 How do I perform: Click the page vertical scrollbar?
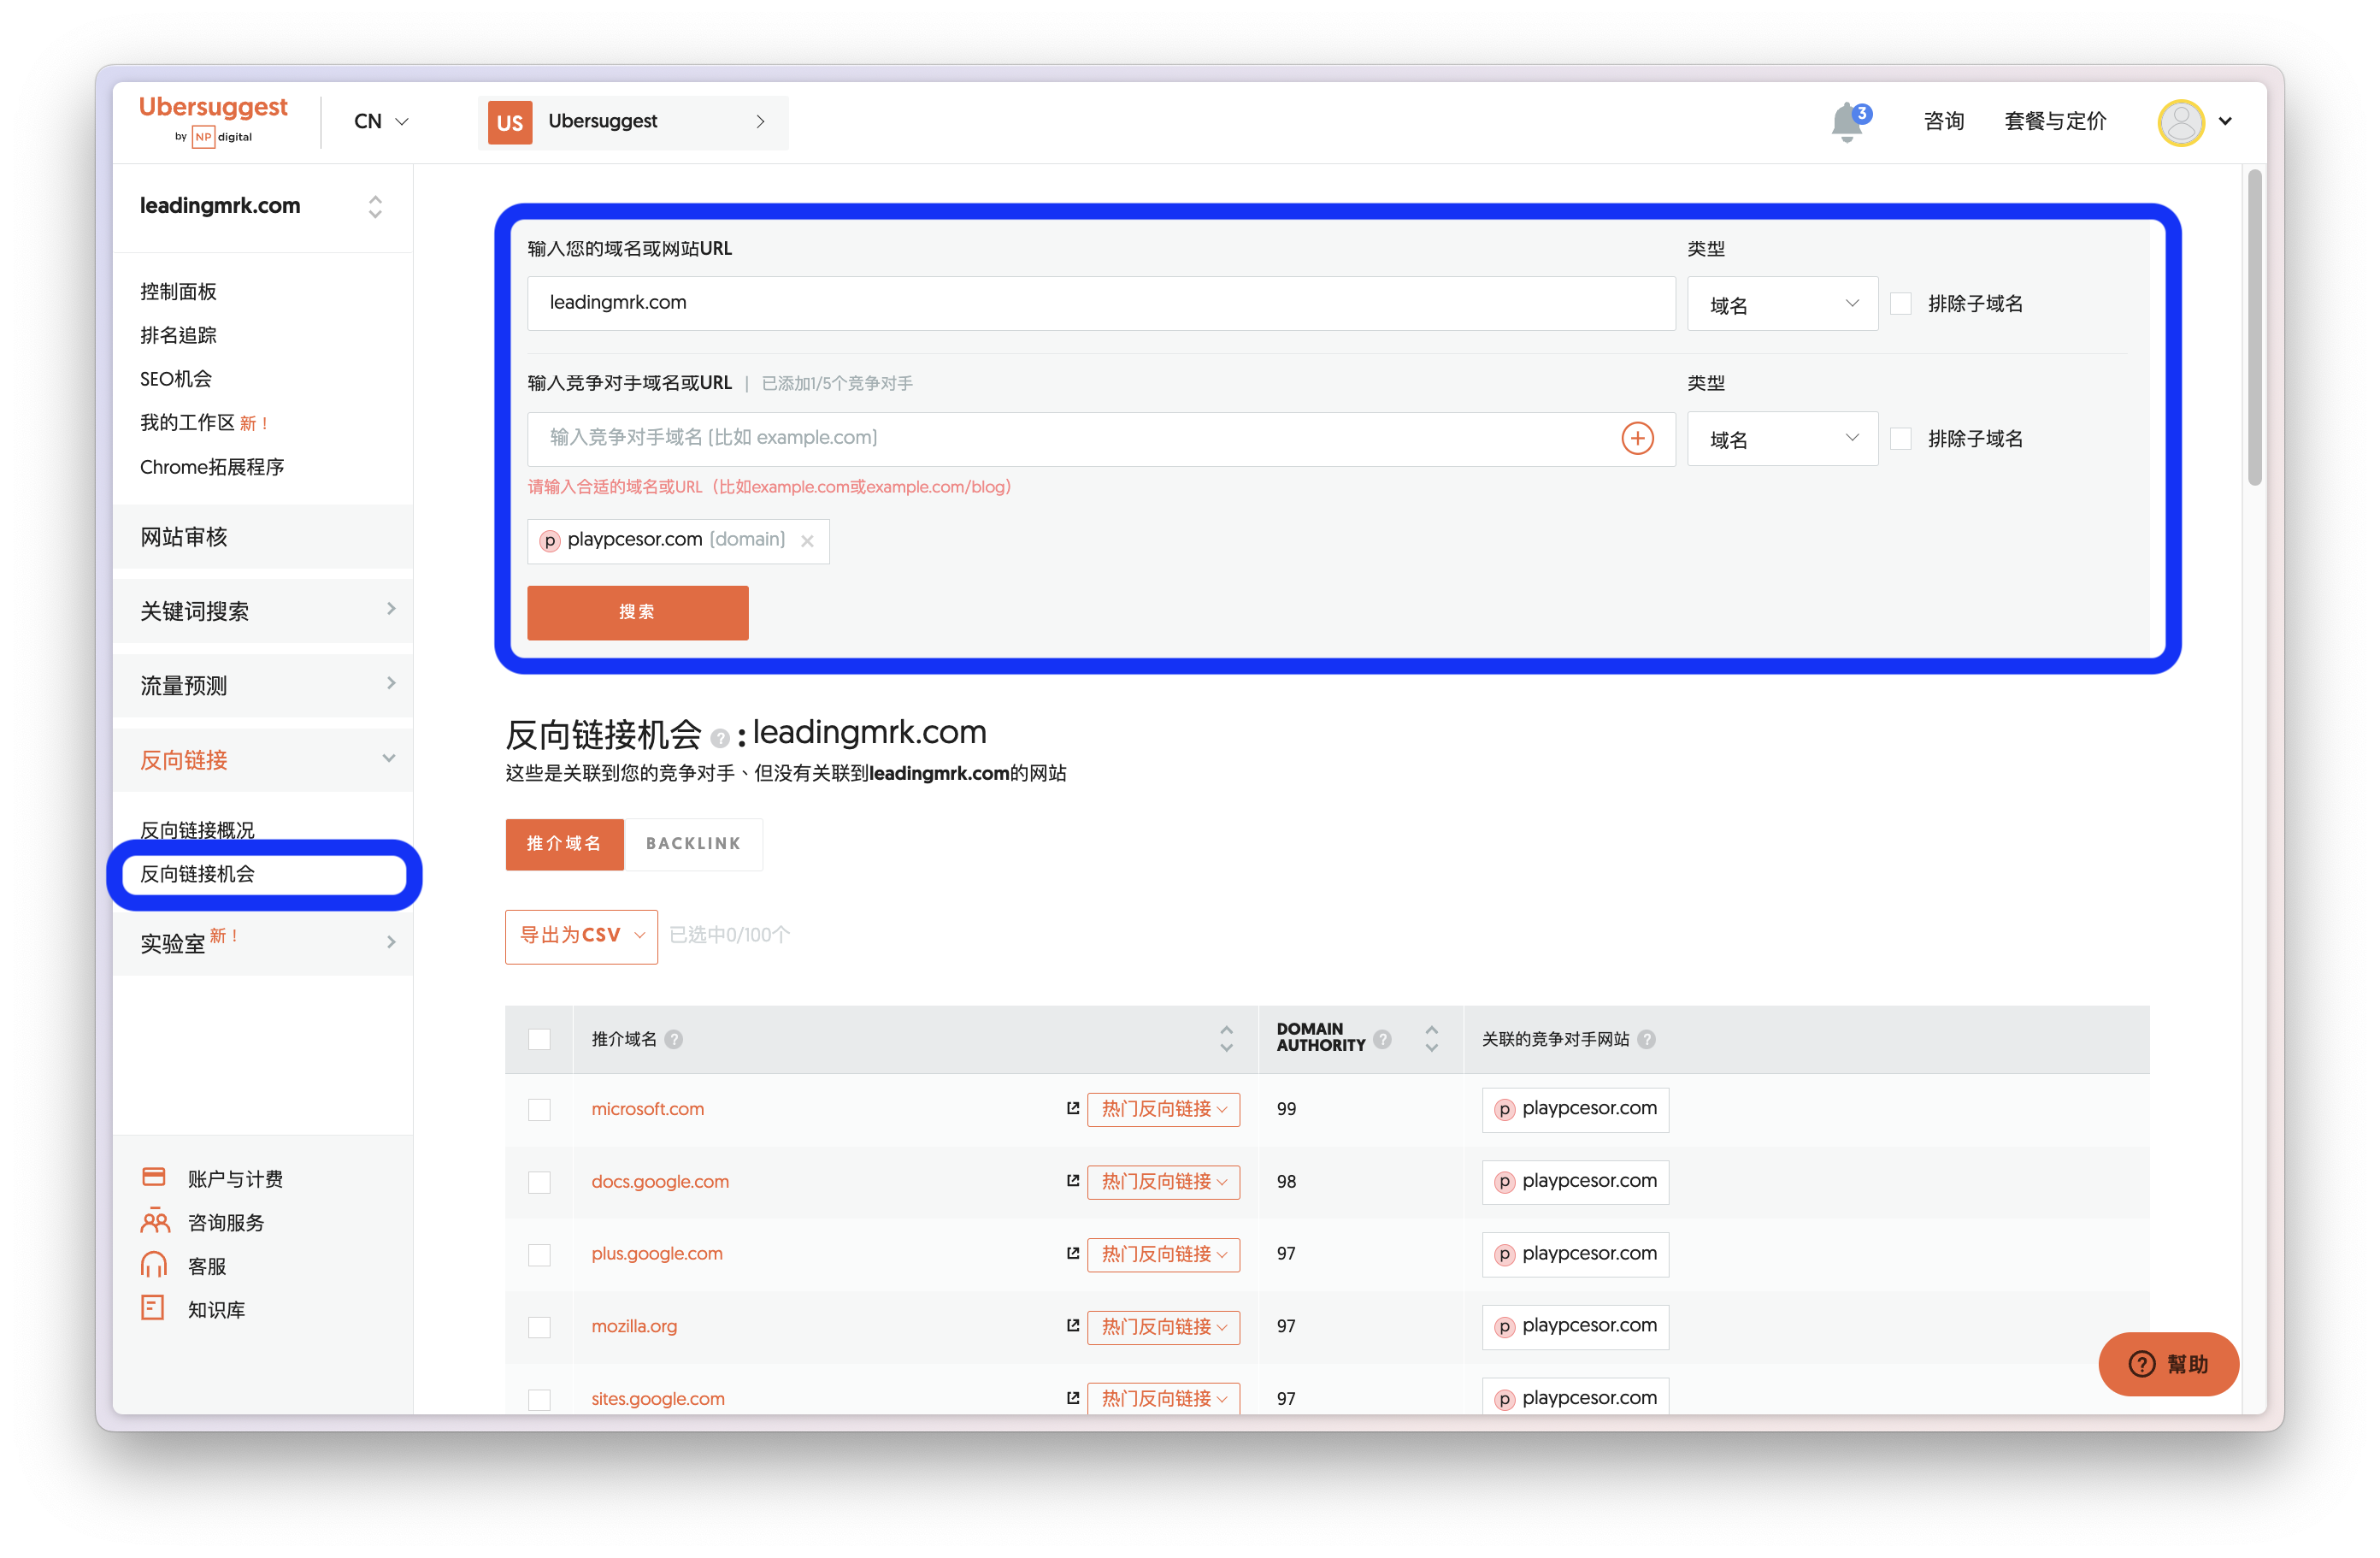pos(2254,328)
